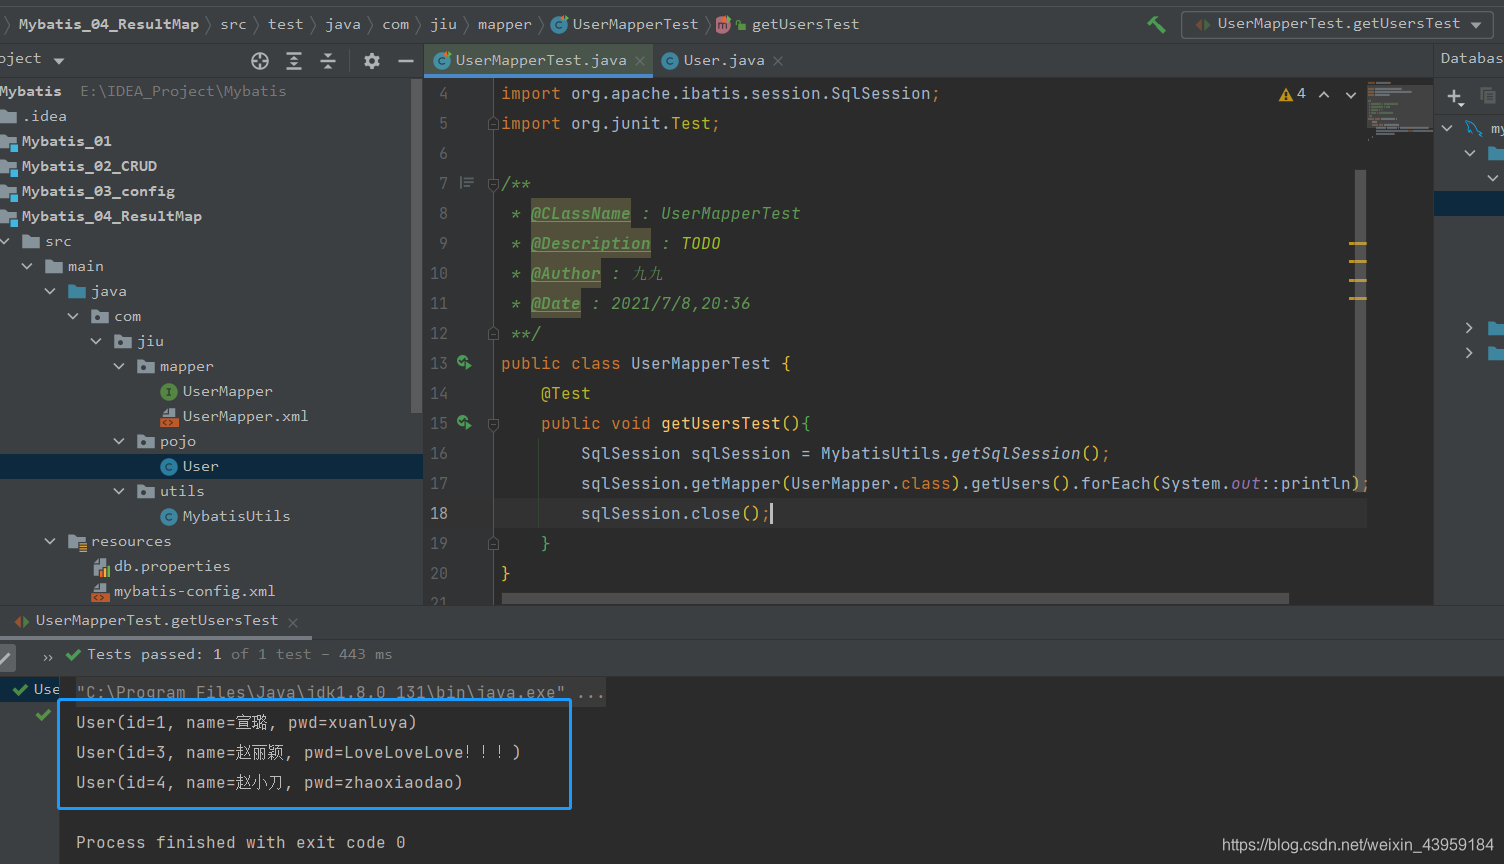Click the java.exe command line link in console

click(320, 692)
